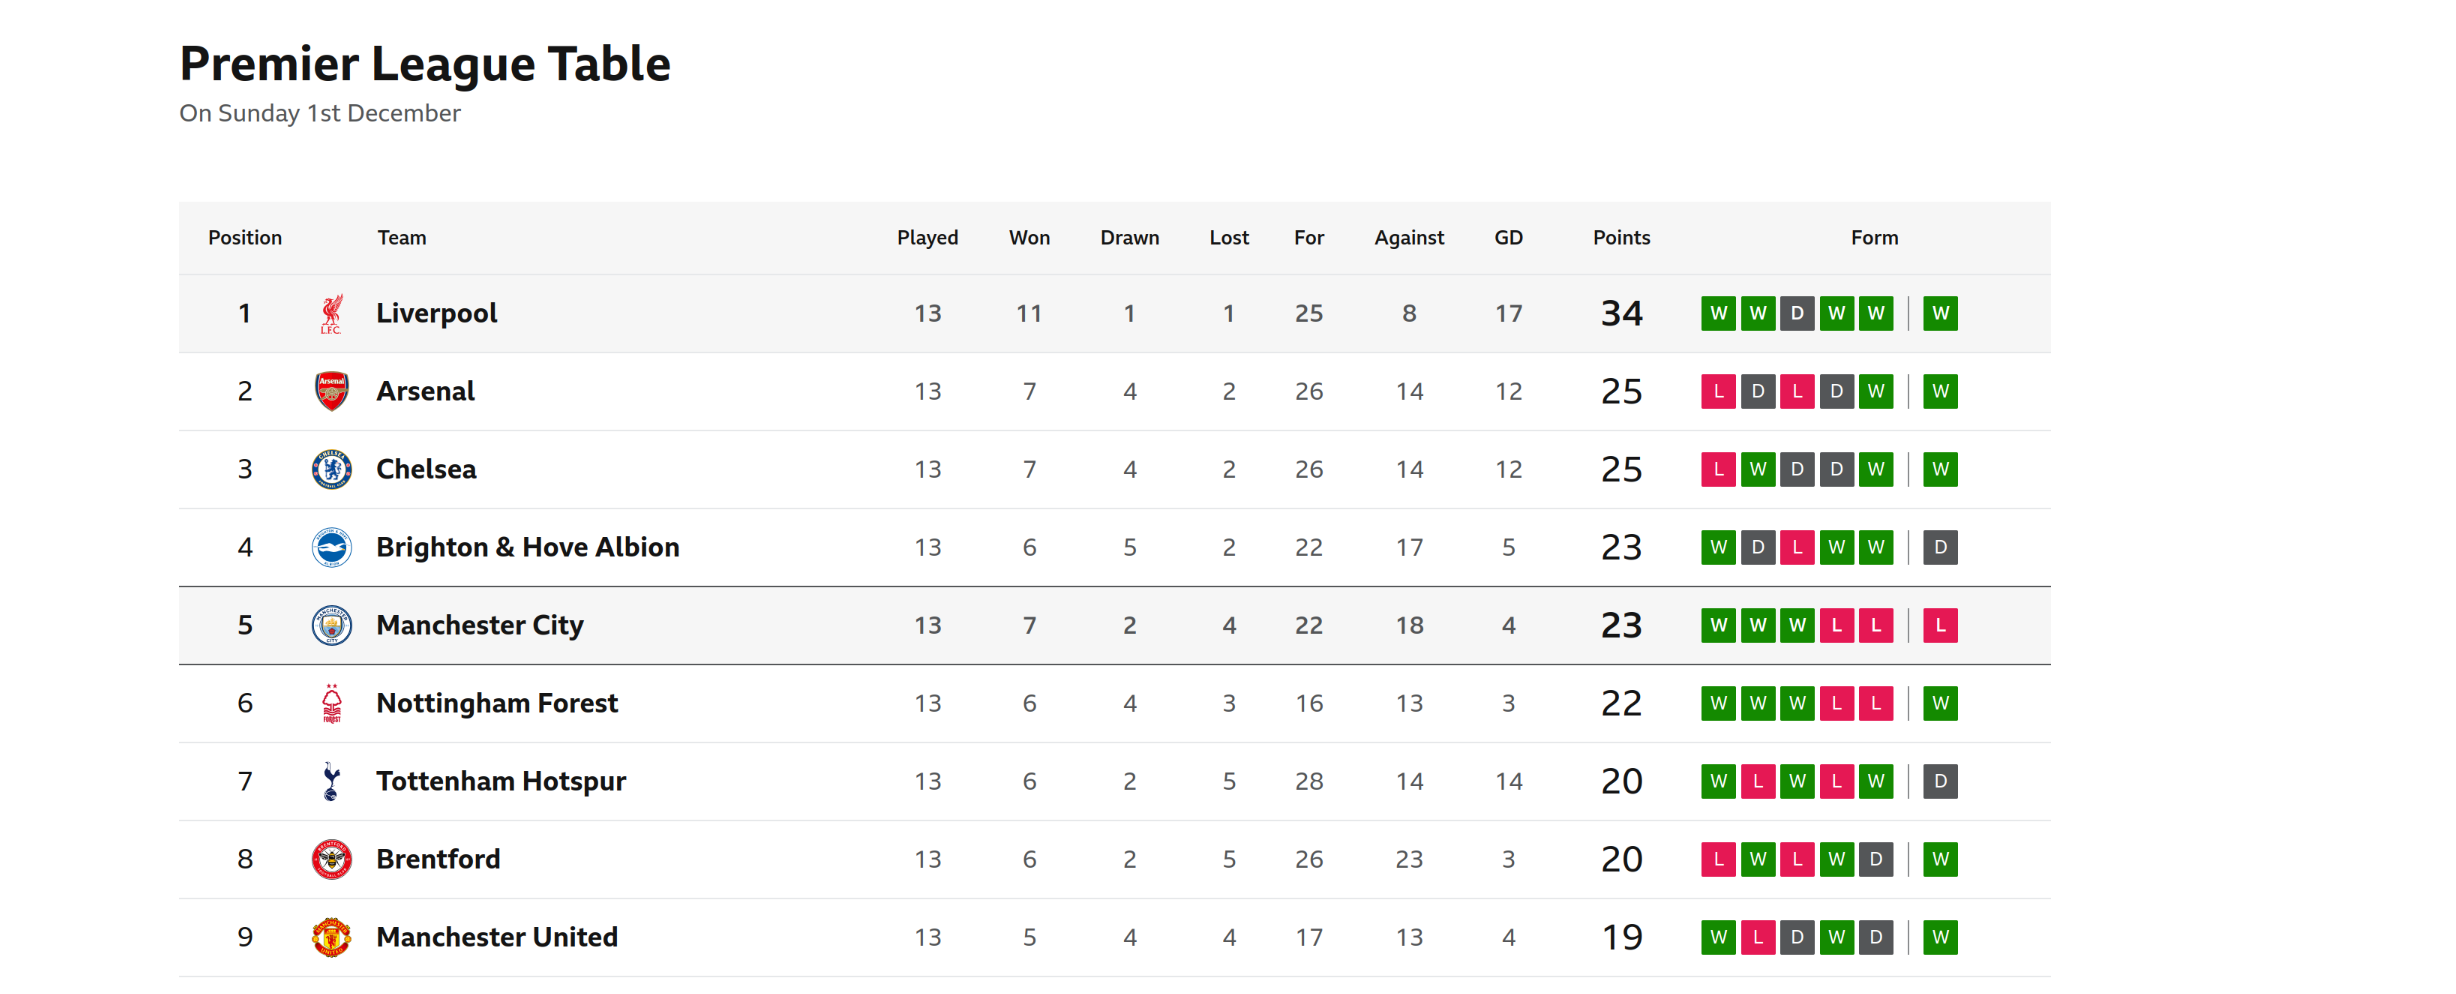2456x994 pixels.
Task: Click the Tottenham Hotspur cockerel crest
Action: [331, 781]
